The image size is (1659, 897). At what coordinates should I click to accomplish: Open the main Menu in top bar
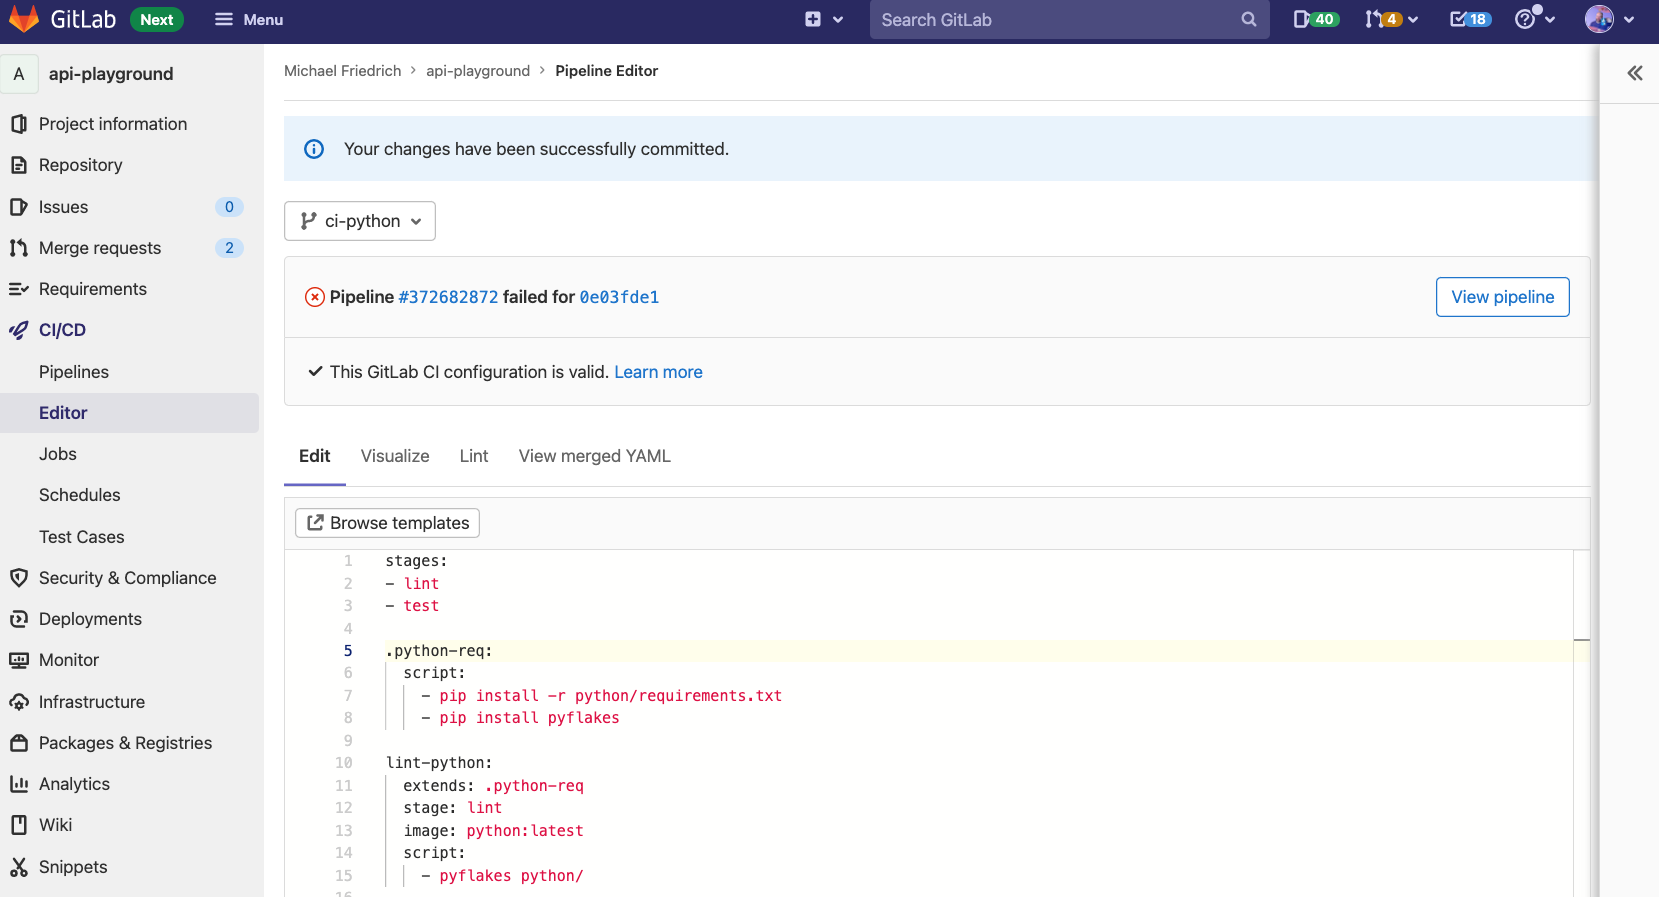point(249,19)
